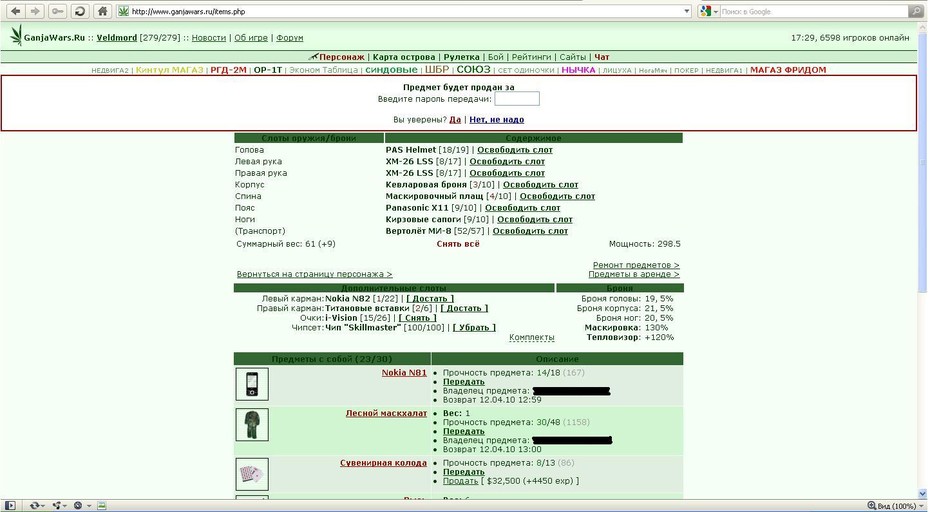Click the Снять всё link
The height and width of the screenshot is (512, 930).
[x=458, y=244]
